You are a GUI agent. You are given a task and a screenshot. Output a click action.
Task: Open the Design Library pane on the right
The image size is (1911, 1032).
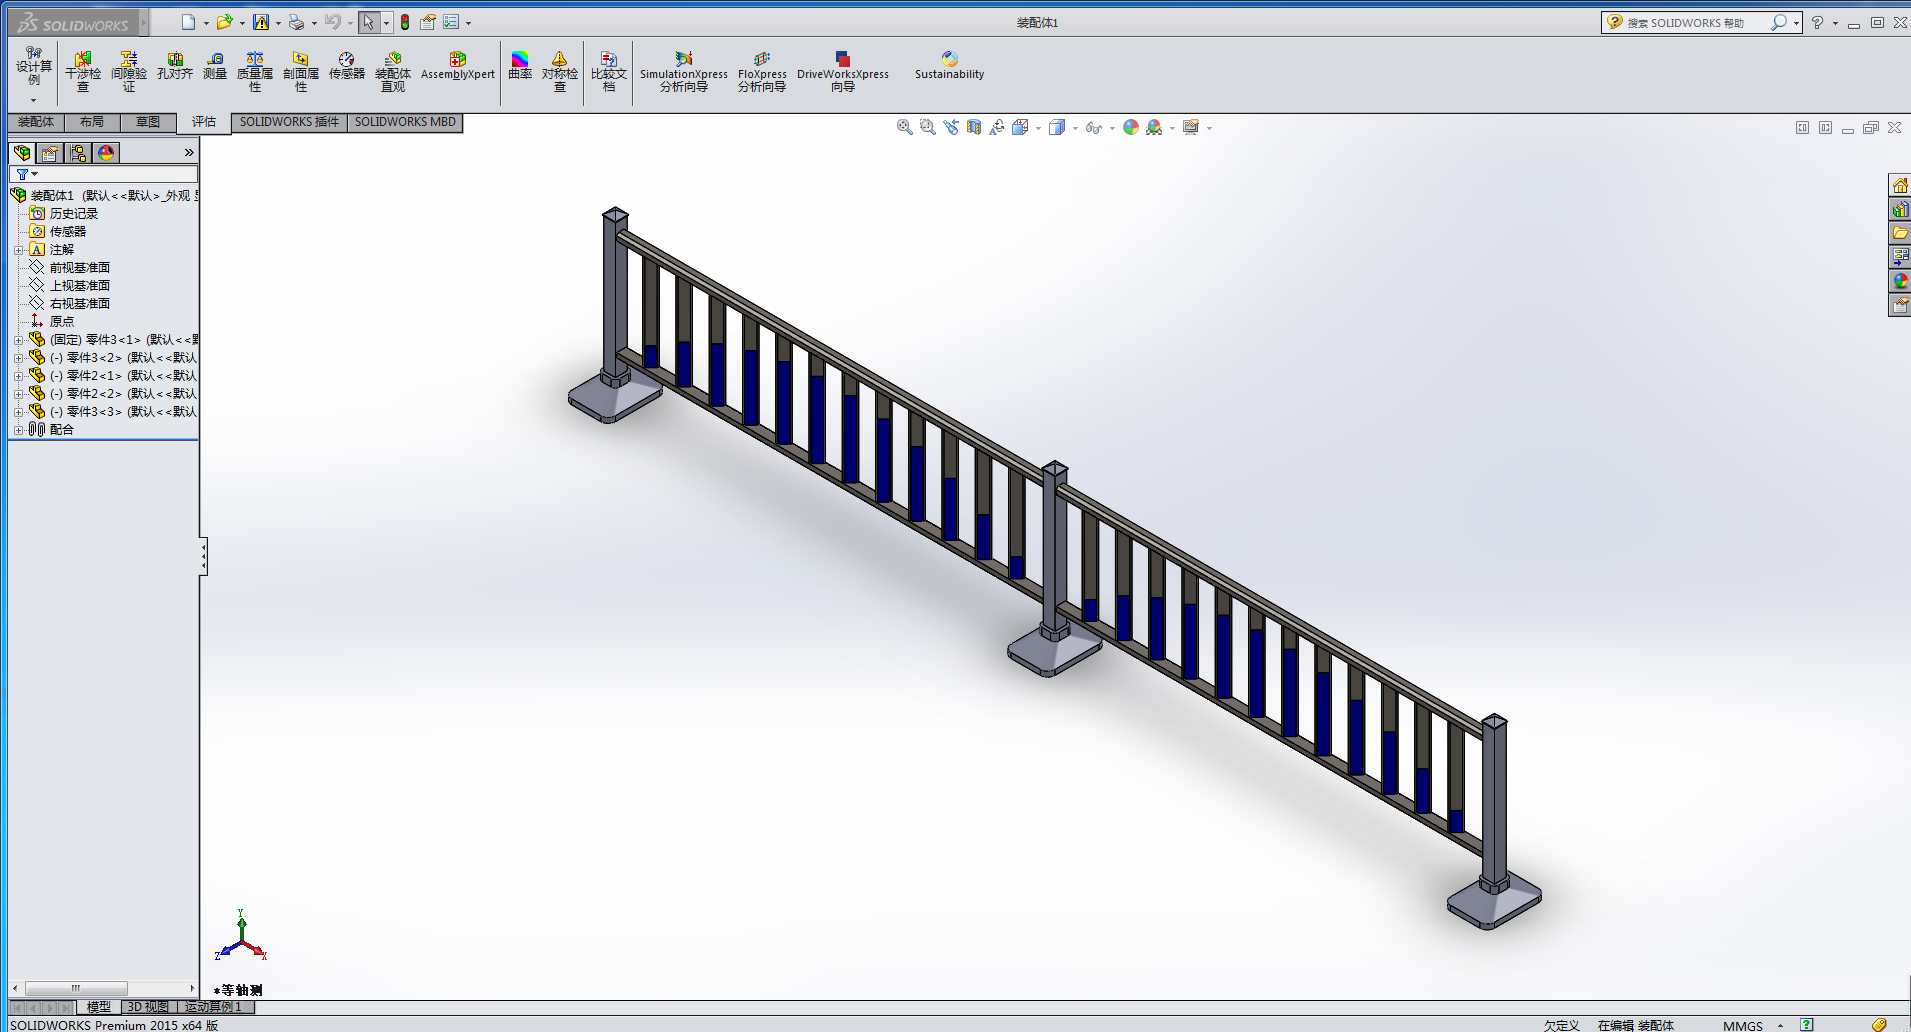click(x=1900, y=210)
